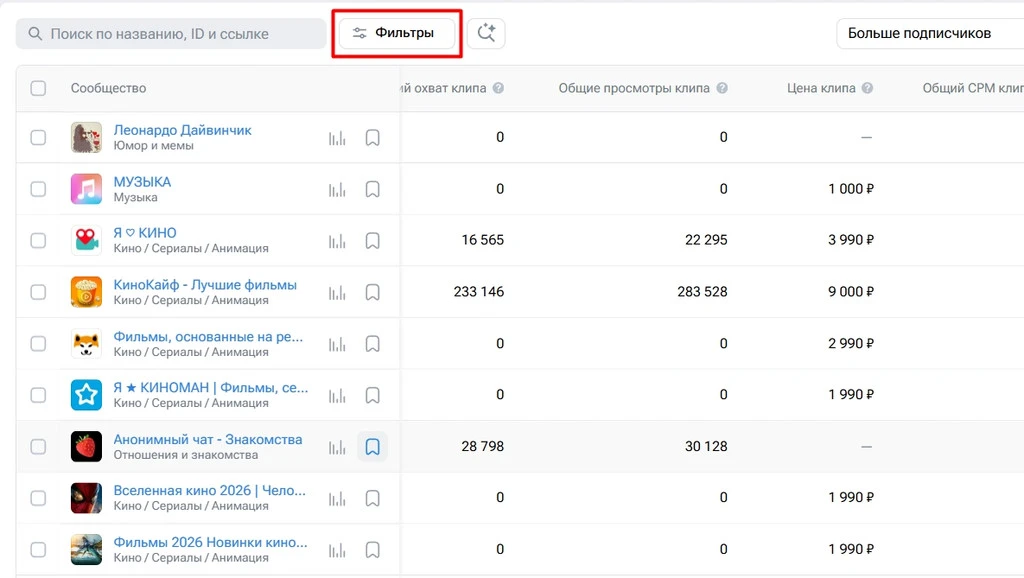Viewport: 1024px width, 578px height.
Task: Click highlighted bookmark for Анонимный чат - Знакомства
Action: click(372, 447)
